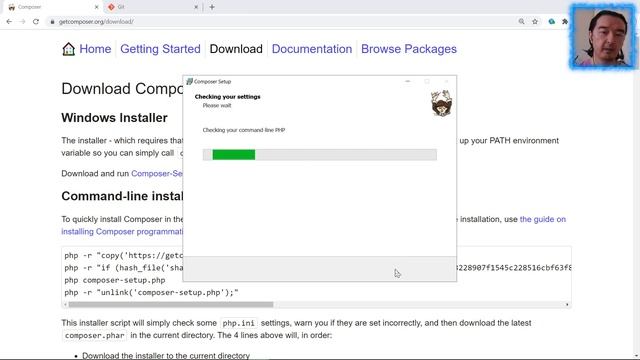Open the Home navigation link

tap(95, 49)
